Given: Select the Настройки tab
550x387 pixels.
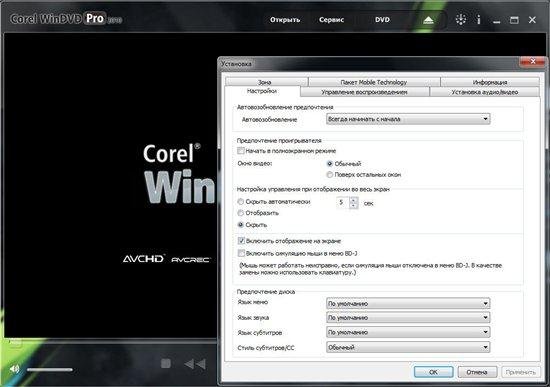Looking at the screenshot, I should coord(262,91).
